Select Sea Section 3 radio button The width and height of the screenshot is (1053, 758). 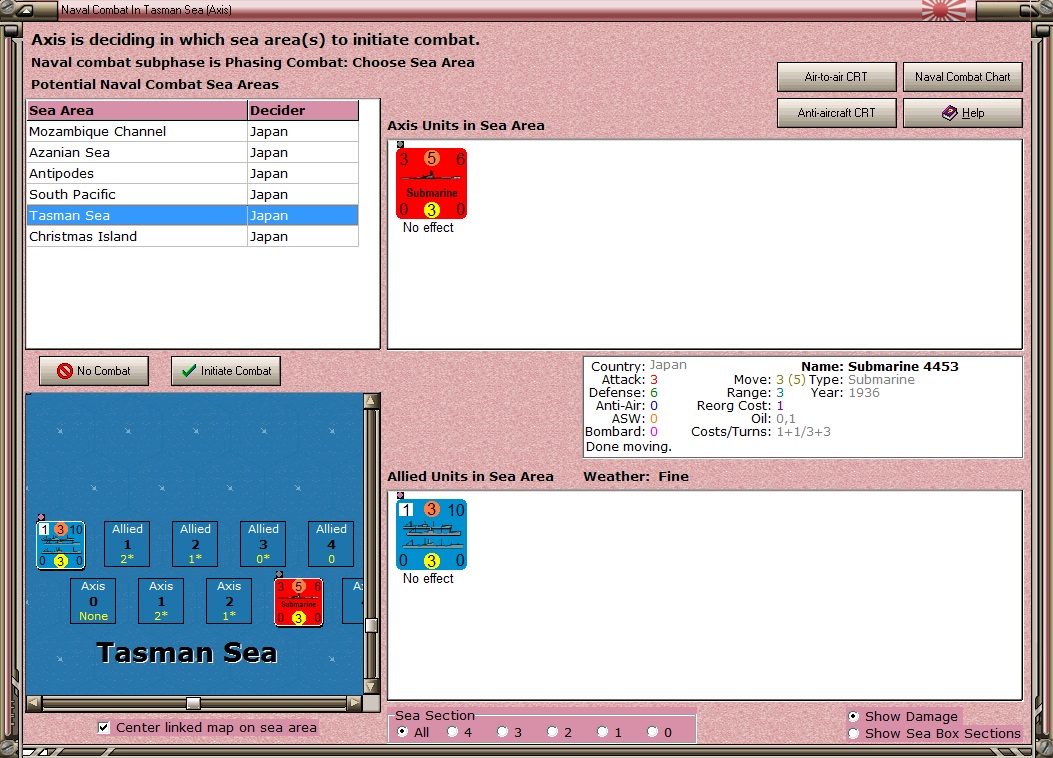[502, 732]
